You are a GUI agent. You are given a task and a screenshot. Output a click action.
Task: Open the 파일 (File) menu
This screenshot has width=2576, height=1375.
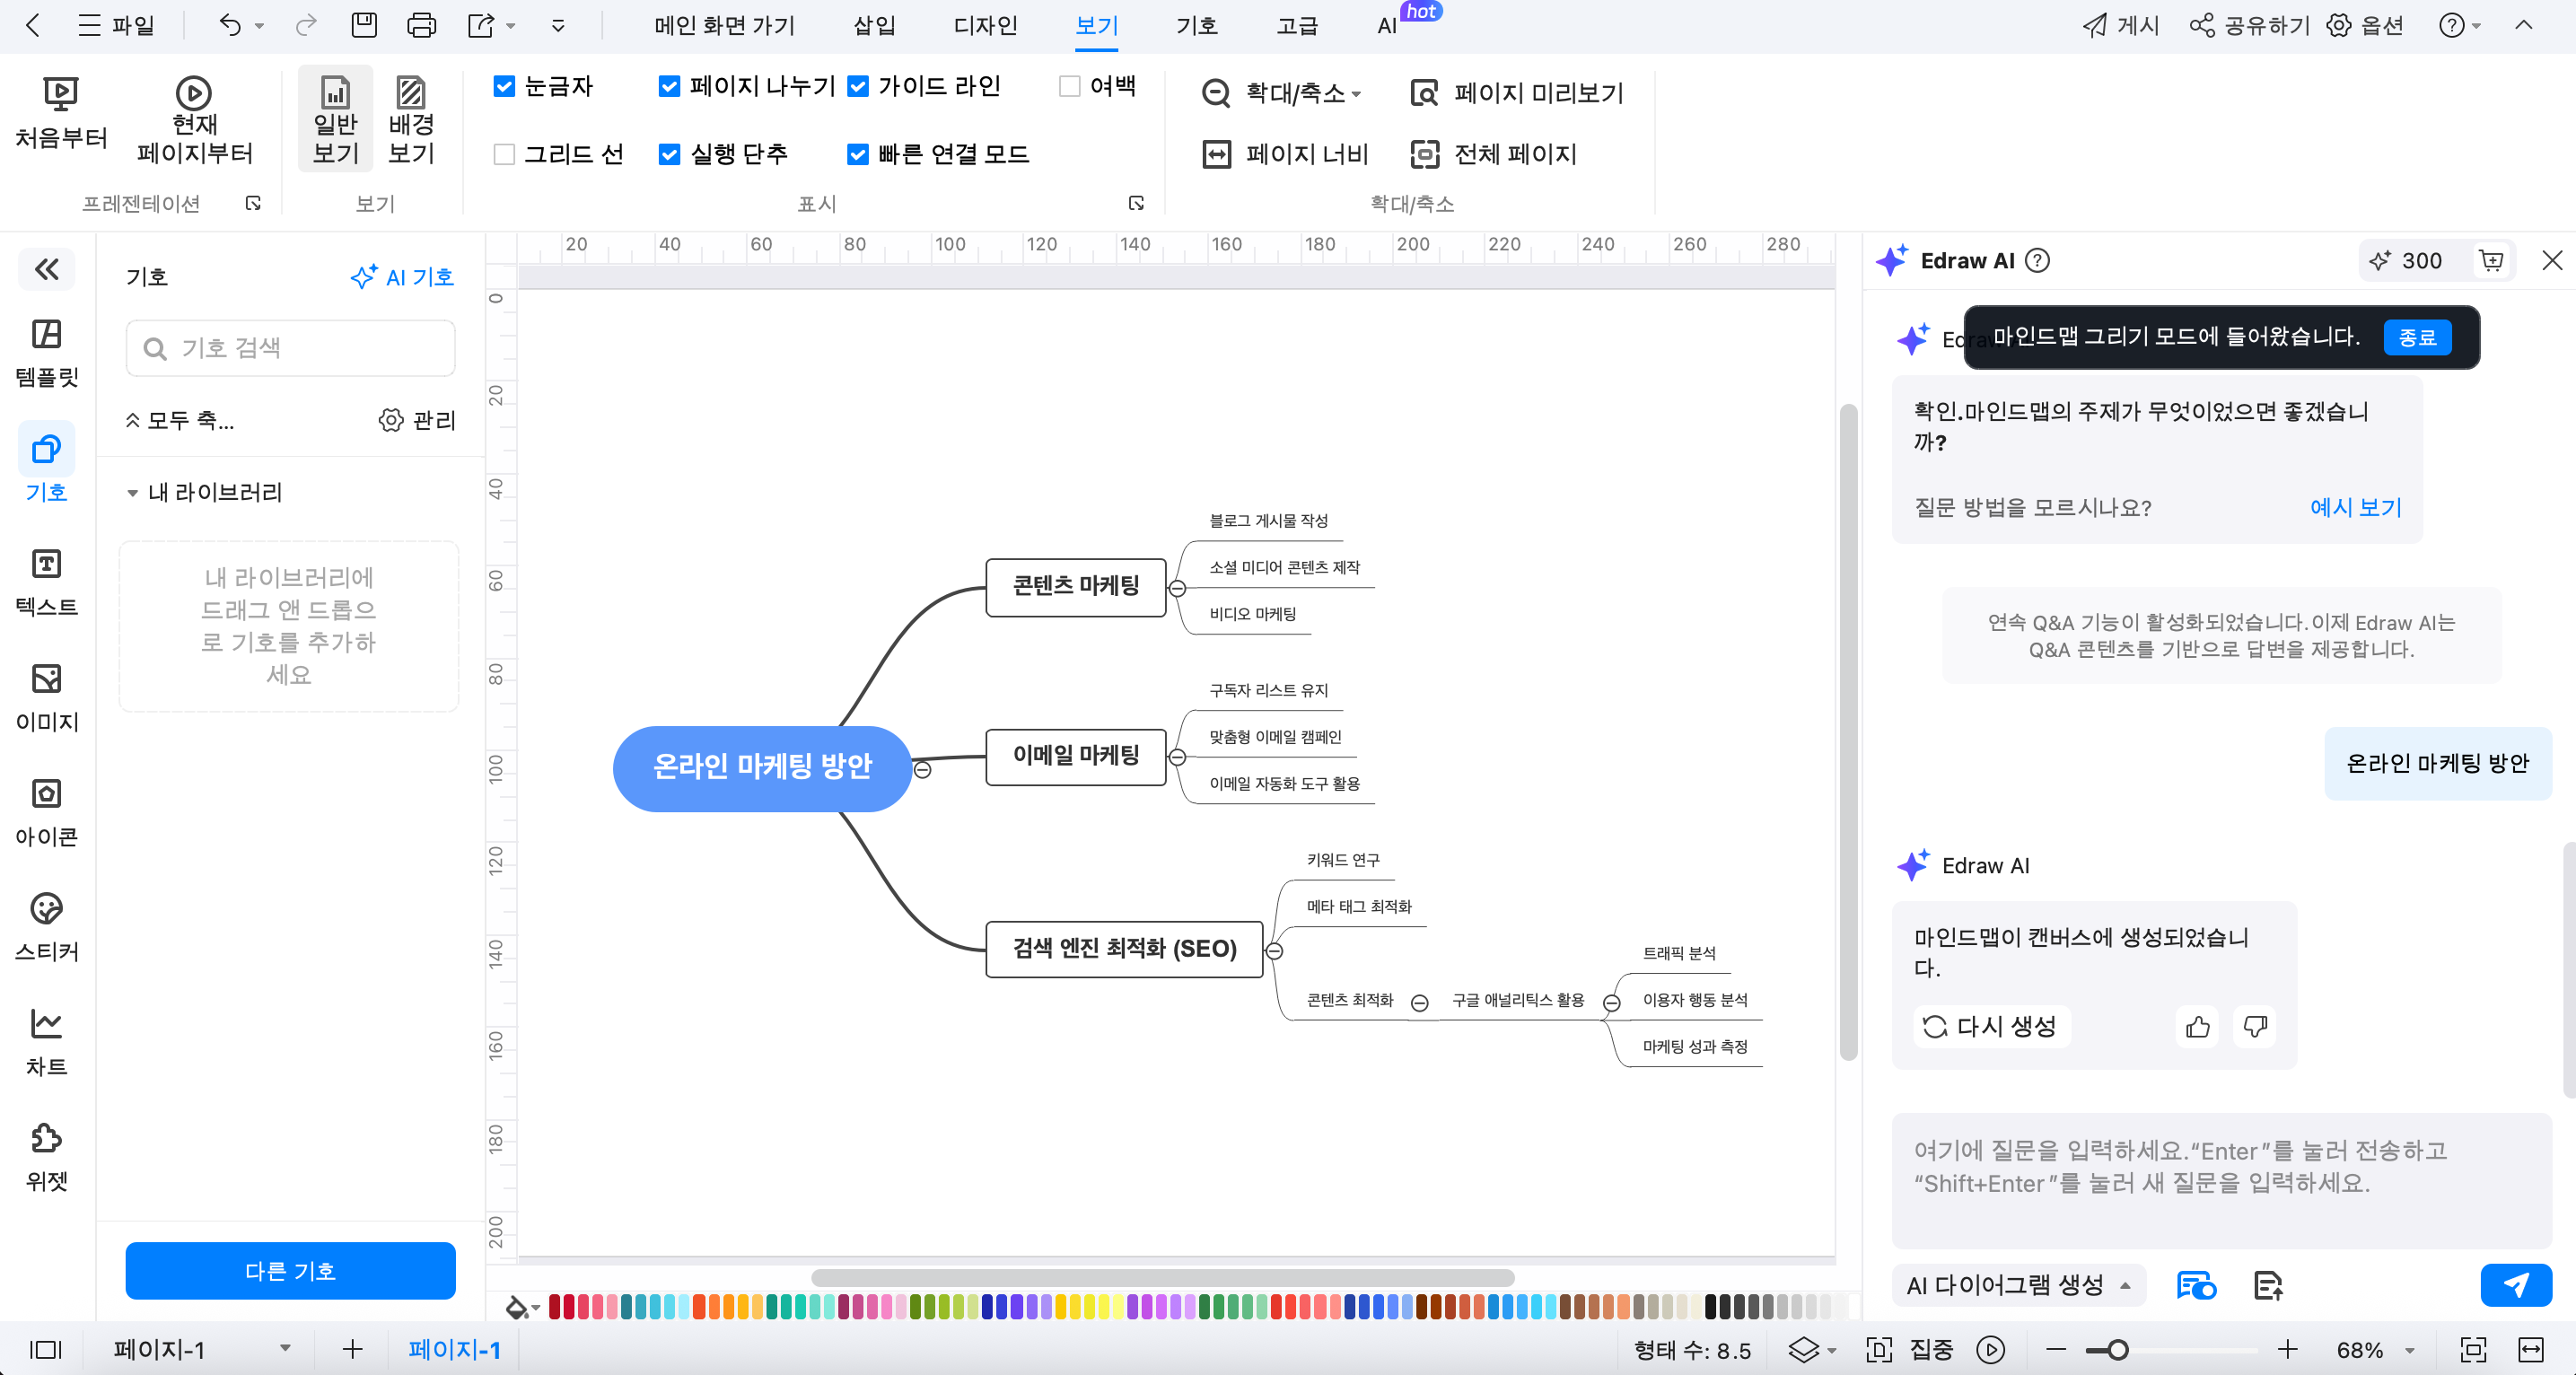(x=116, y=25)
